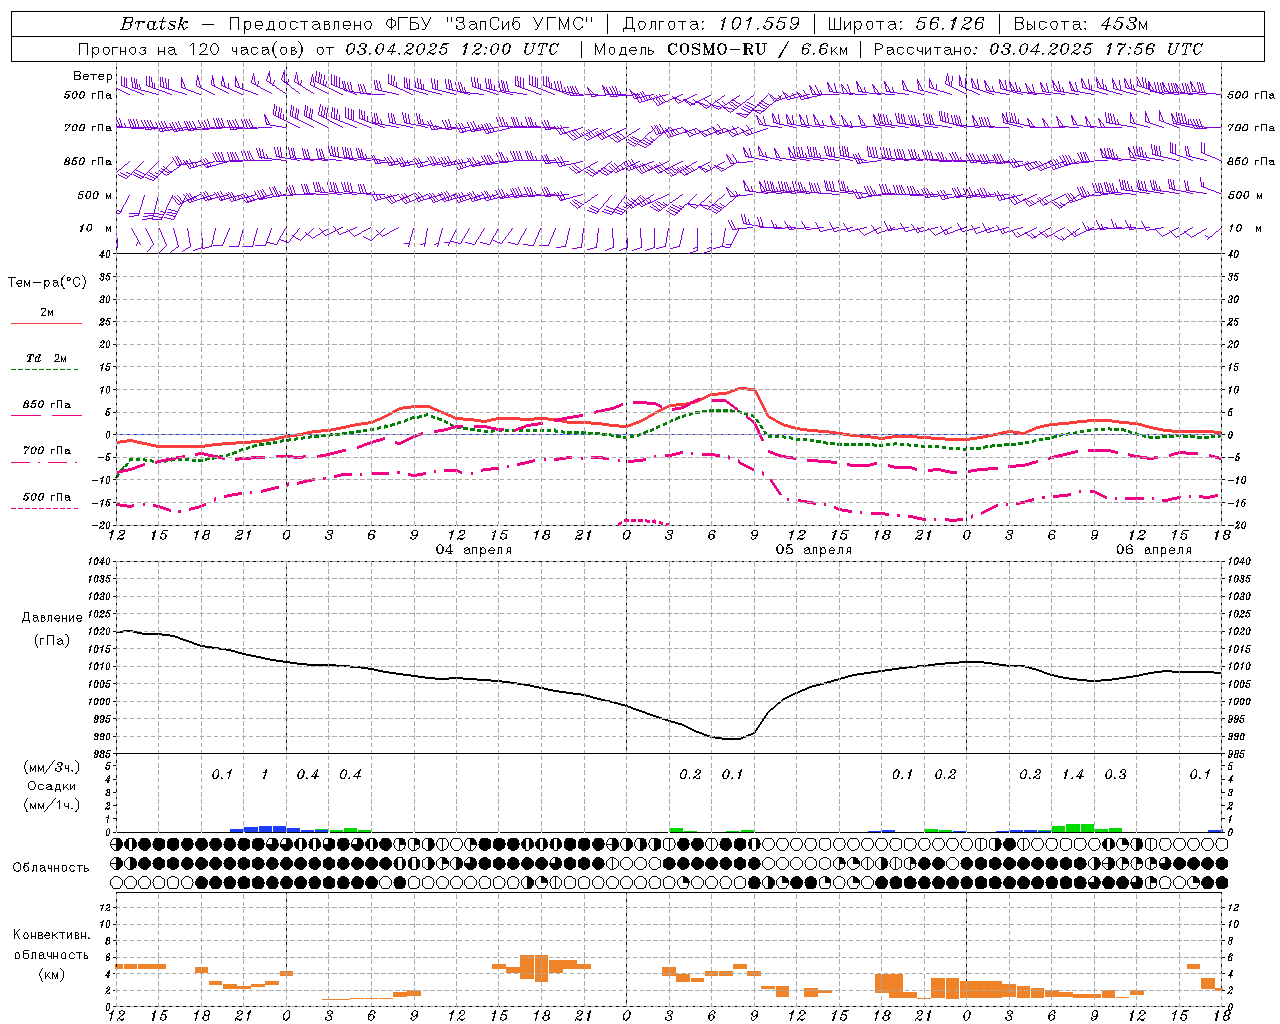Select the forecast start time "03.04.2025 12:00 UTC"
Screen dimensions: 1280x1024
[x=452, y=49]
